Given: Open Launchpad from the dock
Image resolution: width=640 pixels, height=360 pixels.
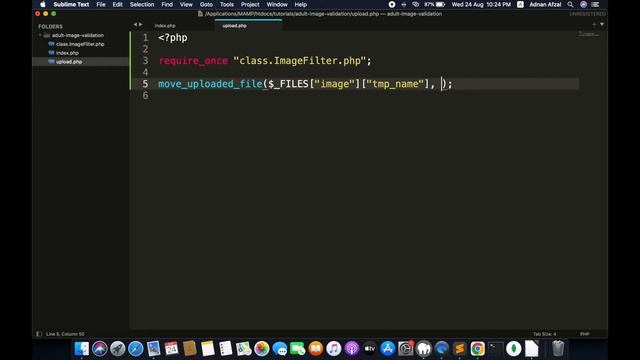Looking at the screenshot, I should tap(118, 349).
